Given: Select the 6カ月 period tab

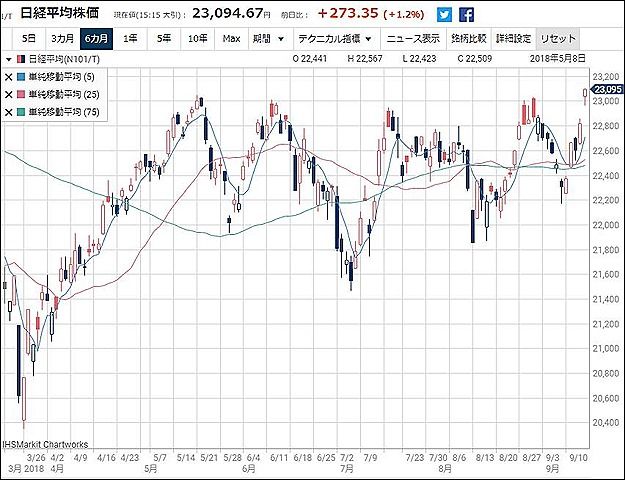Looking at the screenshot, I should 96,39.
